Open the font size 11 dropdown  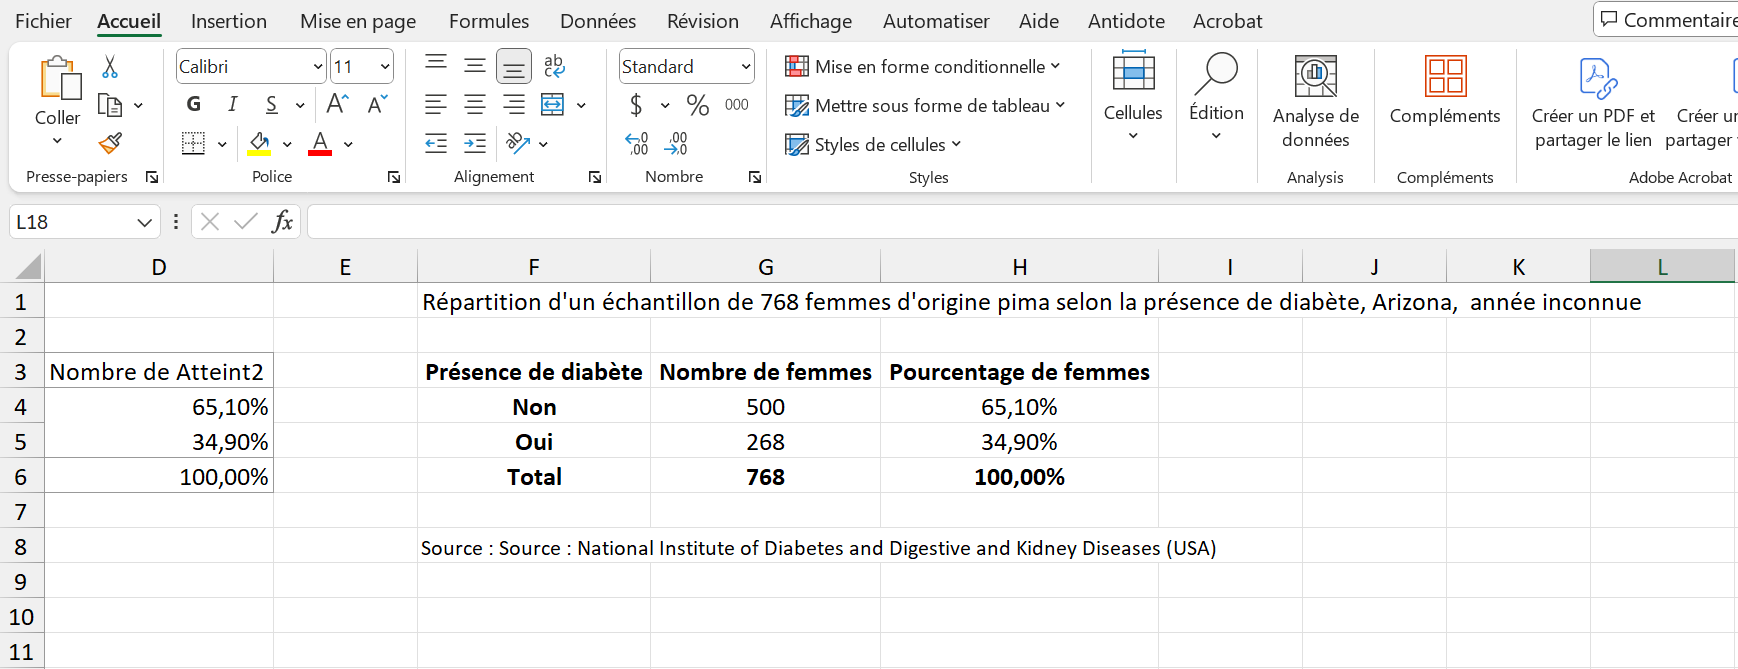point(385,67)
